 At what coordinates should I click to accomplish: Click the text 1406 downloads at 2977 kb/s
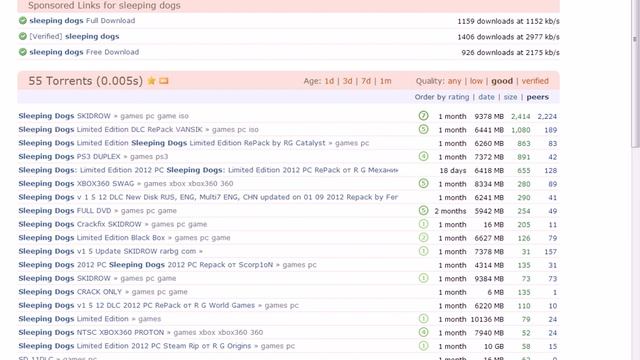[x=508, y=37]
